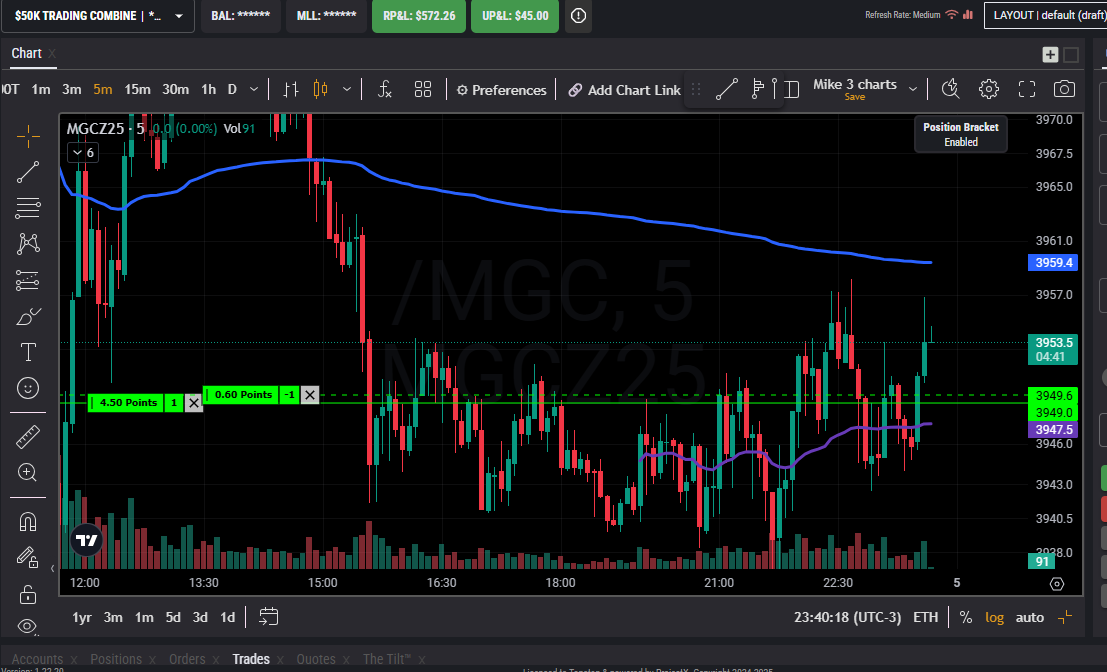Open the LAYOUT default (draft) selector

(1046, 15)
